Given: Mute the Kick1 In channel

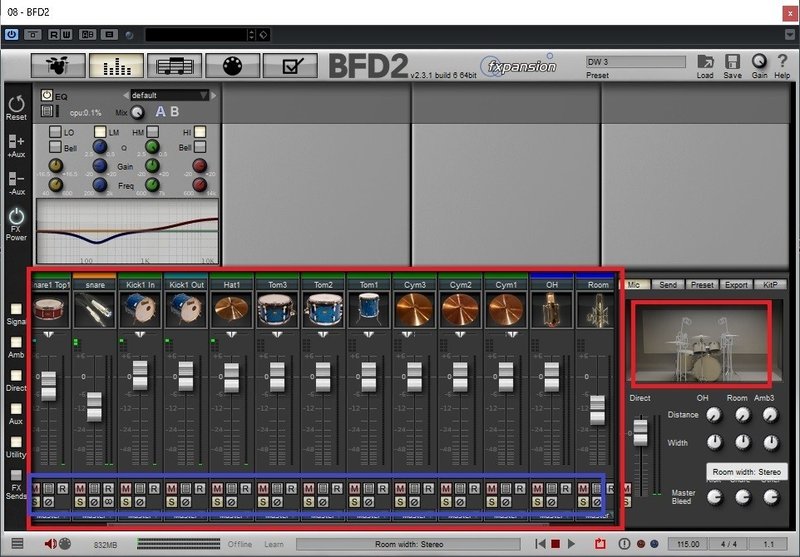Looking at the screenshot, I should 126,489.
